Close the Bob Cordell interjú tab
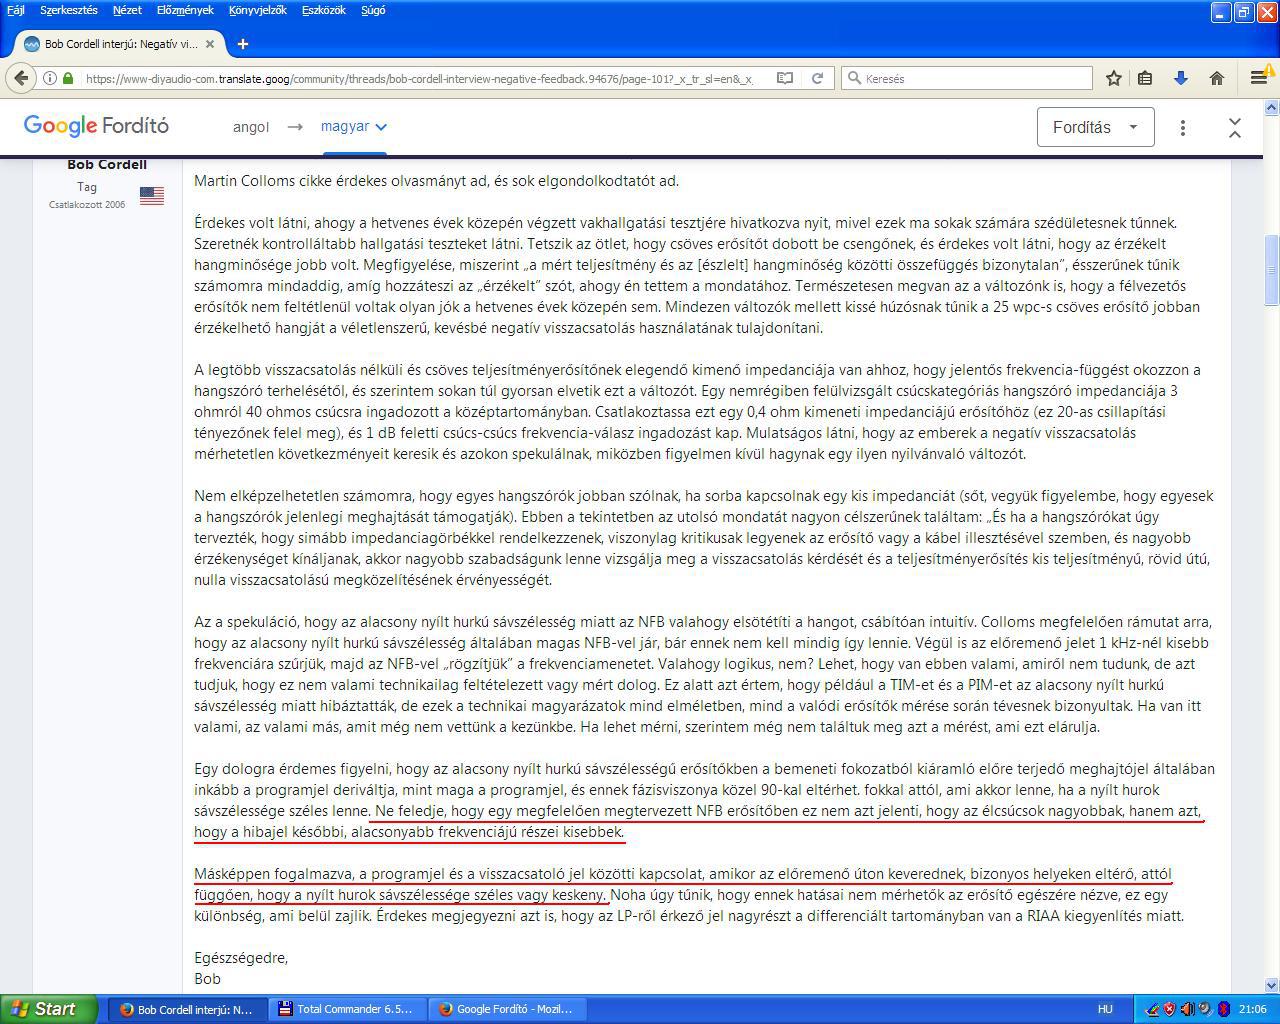Image resolution: width=1280 pixels, height=1024 pixels. click(210, 44)
